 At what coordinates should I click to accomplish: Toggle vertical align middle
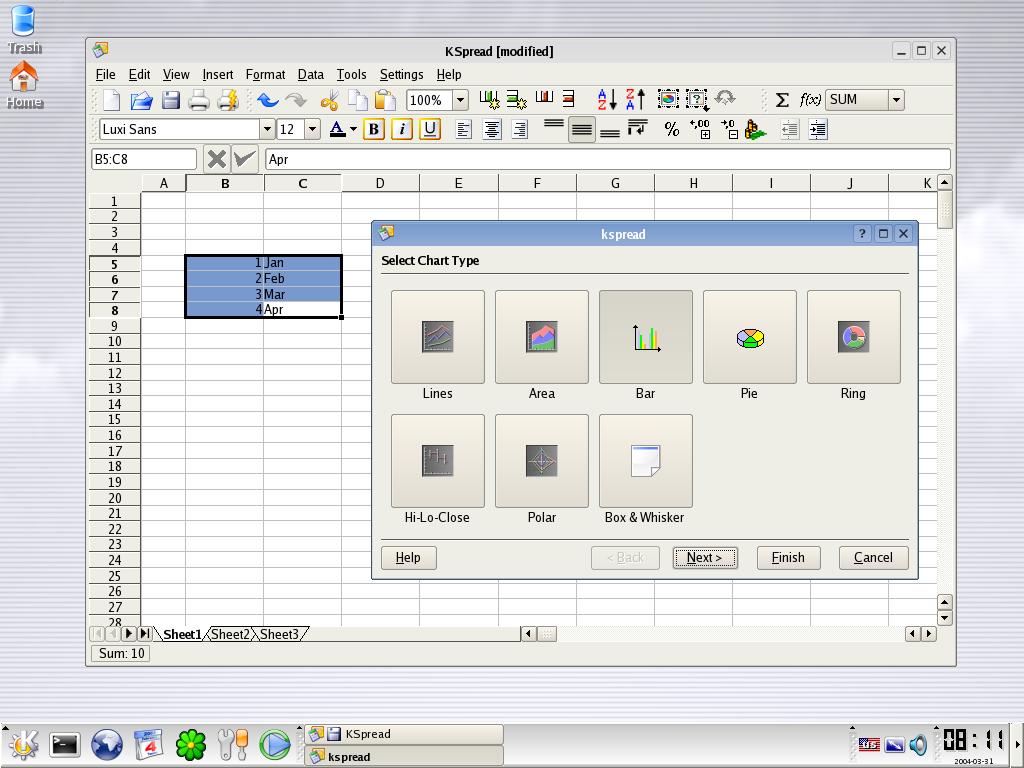point(581,129)
